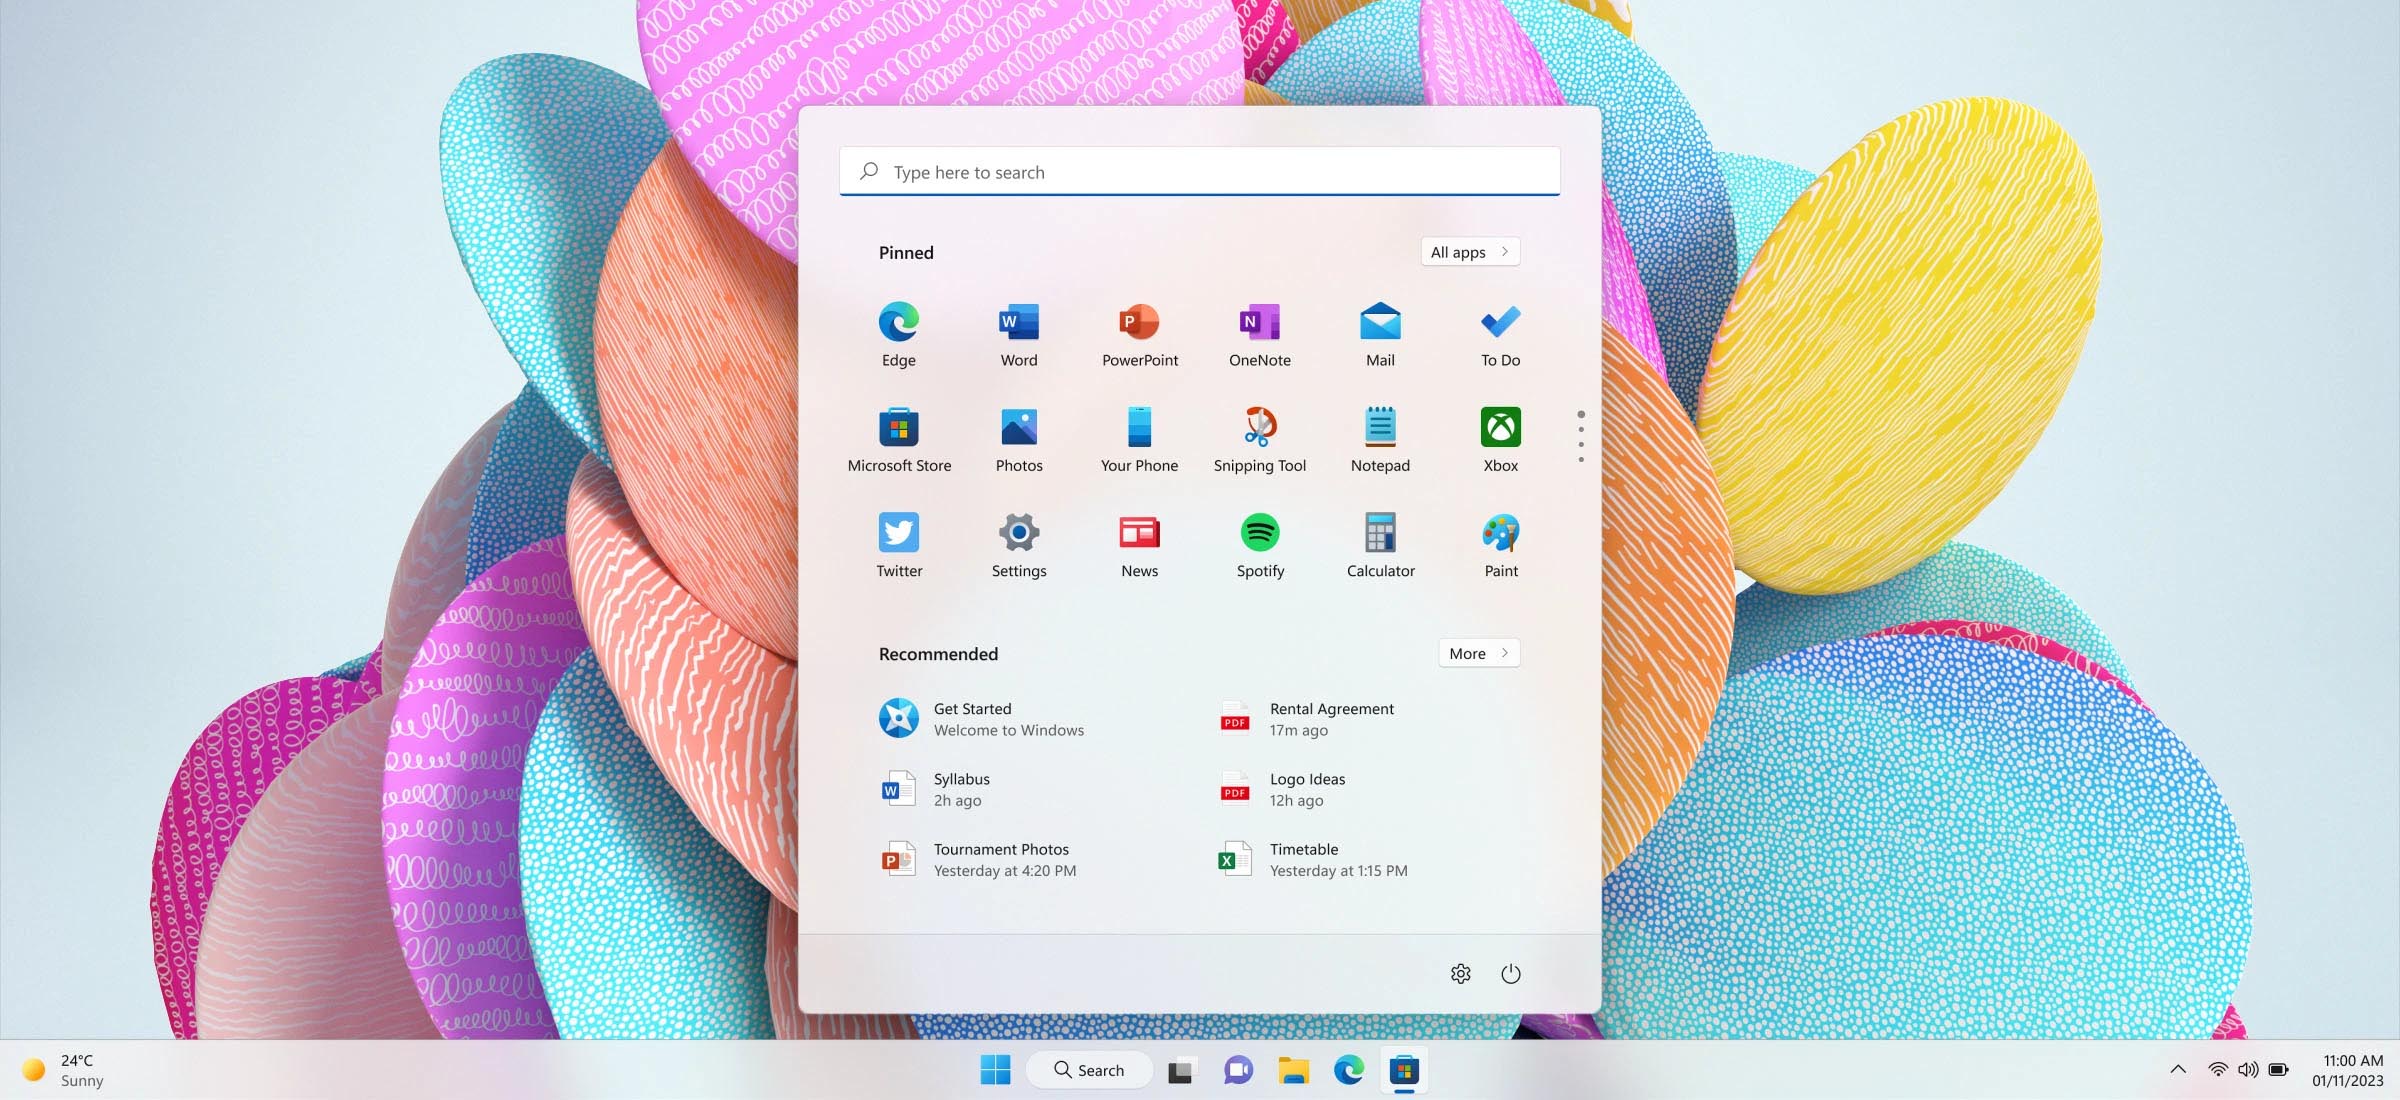Open File Explorer from the taskbar

coord(1293,1070)
